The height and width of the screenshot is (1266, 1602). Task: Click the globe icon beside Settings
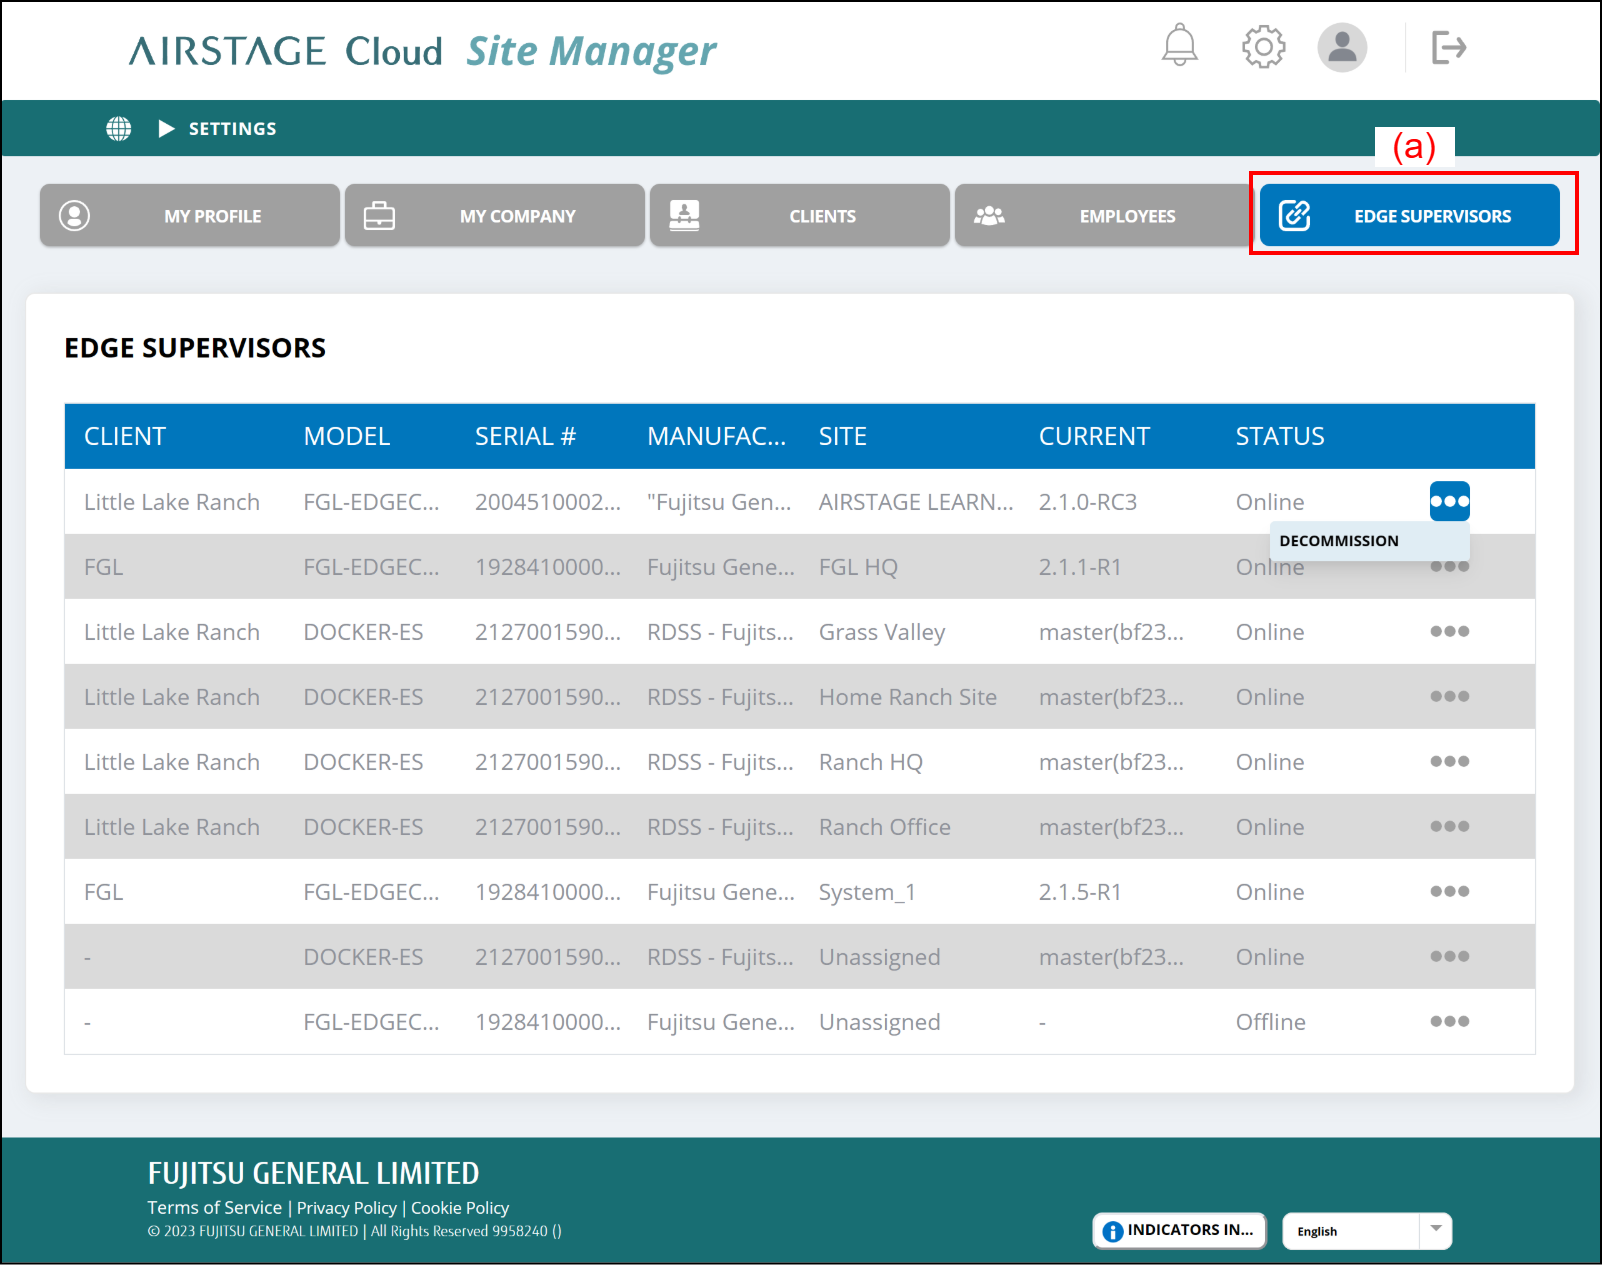pos(119,129)
